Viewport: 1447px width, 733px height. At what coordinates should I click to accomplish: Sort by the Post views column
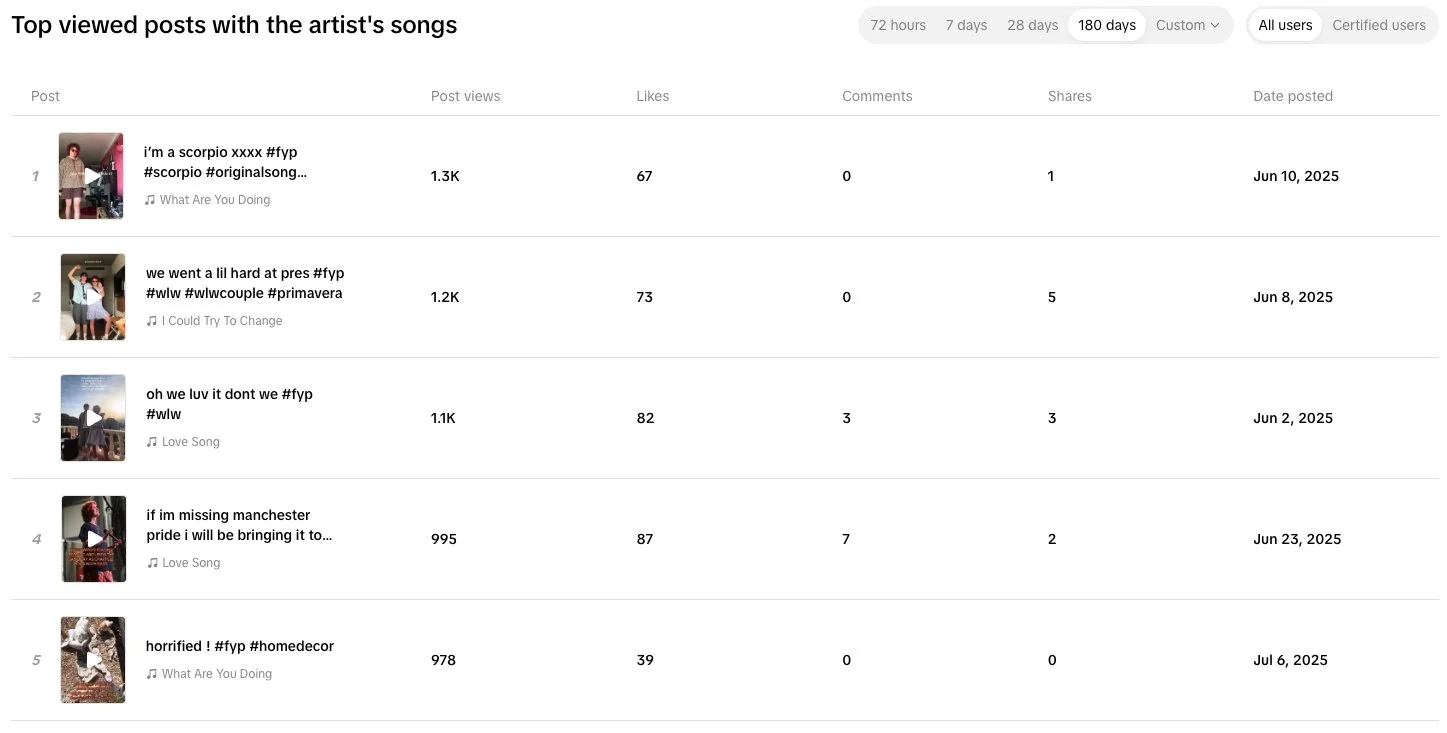465,96
